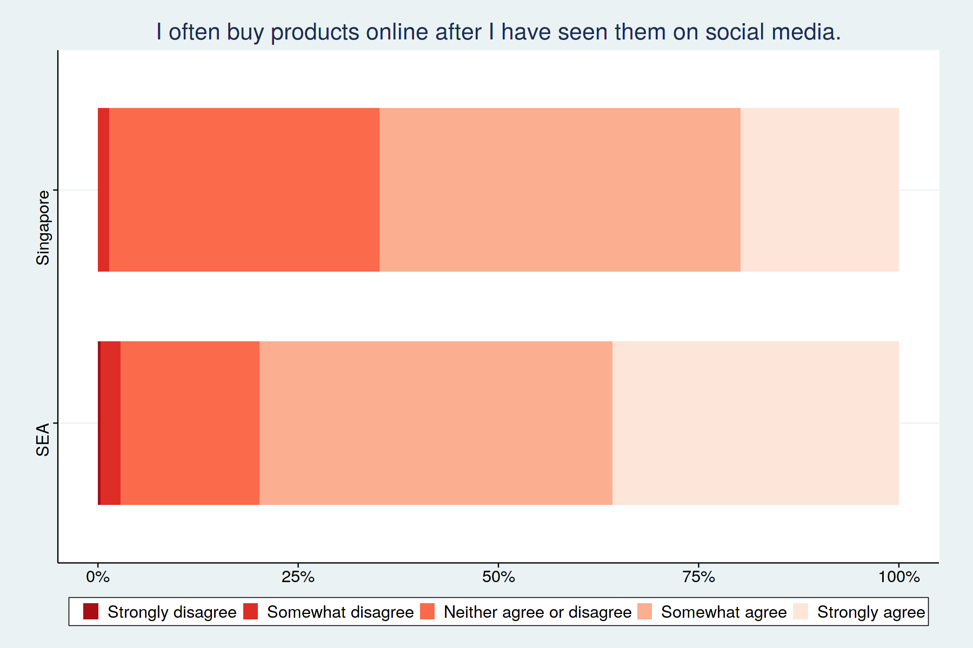
Task: Click SEA's Neither agree or disagree segment
Action: [x=190, y=423]
